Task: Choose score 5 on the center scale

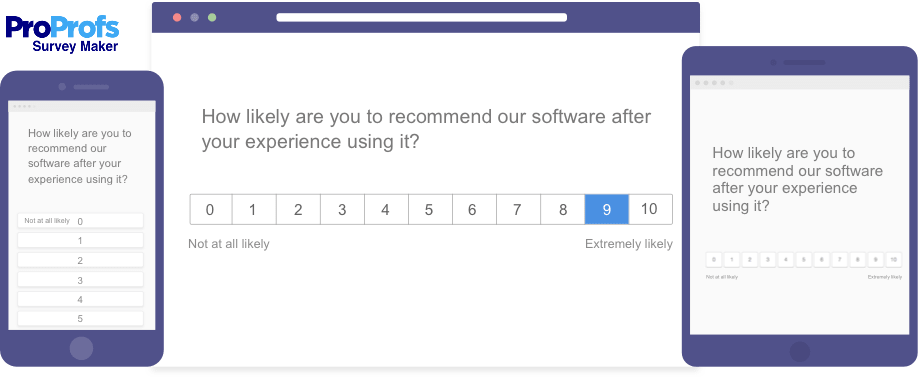Action: pos(430,210)
